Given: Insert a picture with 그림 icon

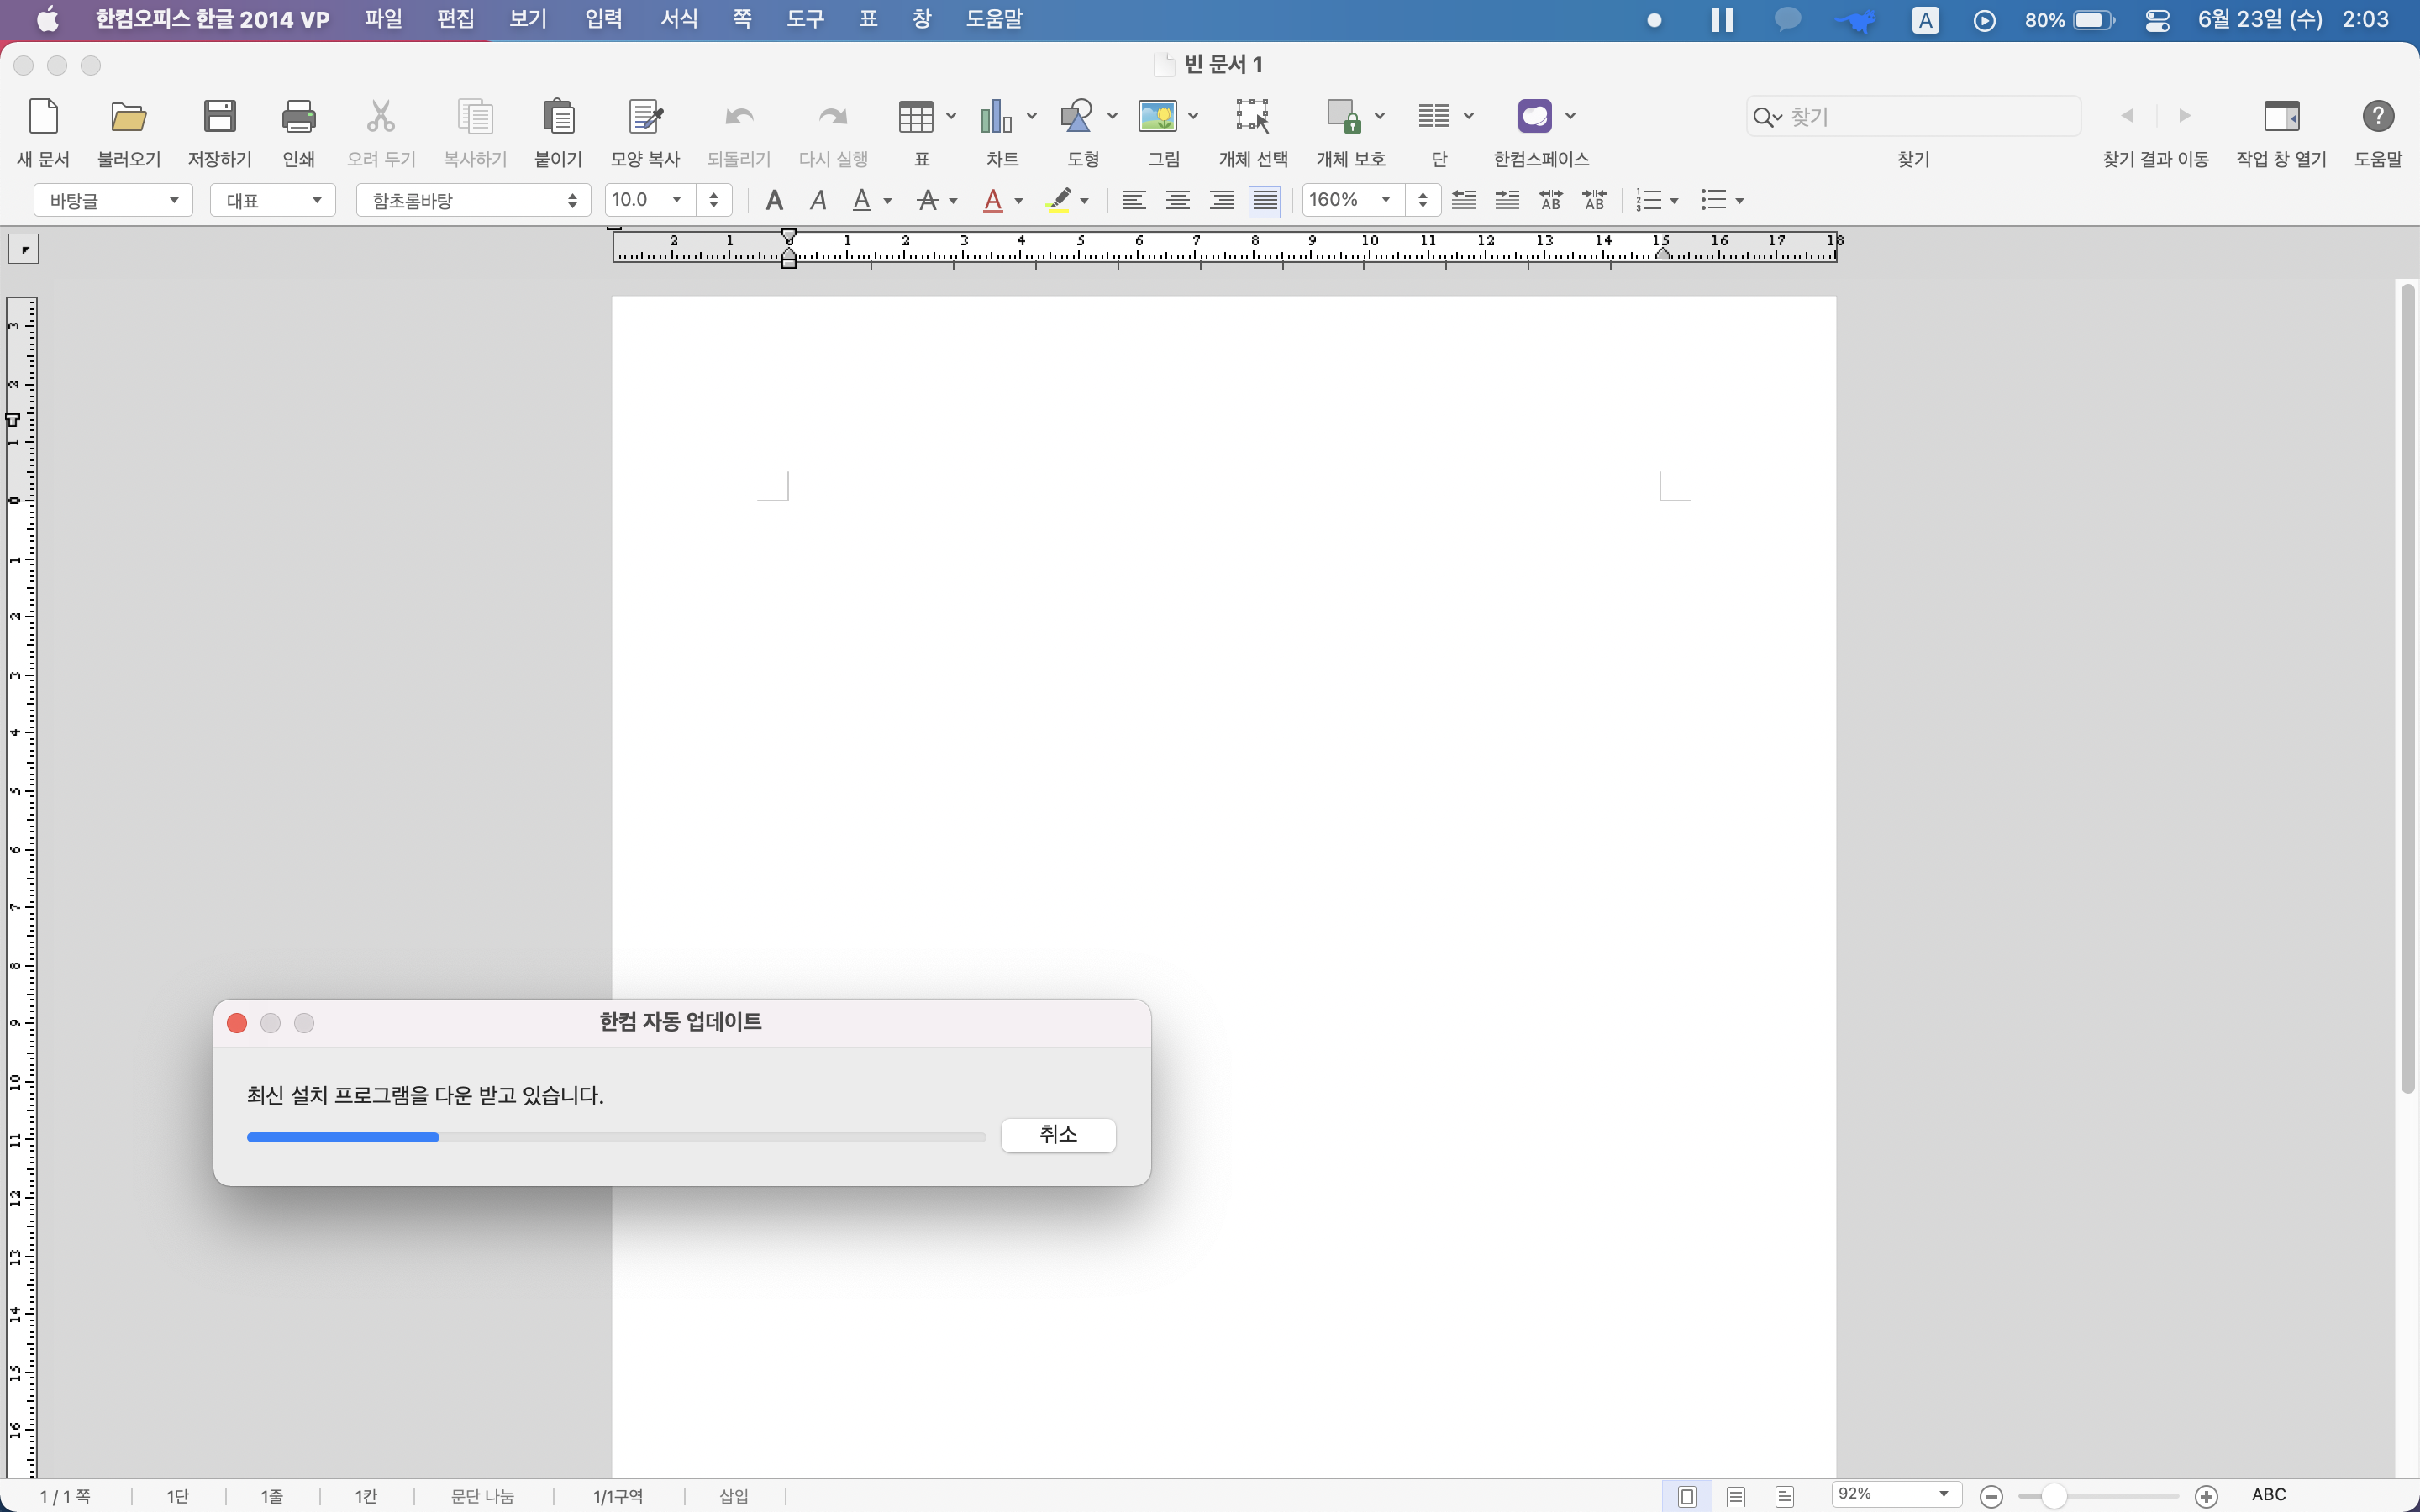Looking at the screenshot, I should tap(1157, 117).
